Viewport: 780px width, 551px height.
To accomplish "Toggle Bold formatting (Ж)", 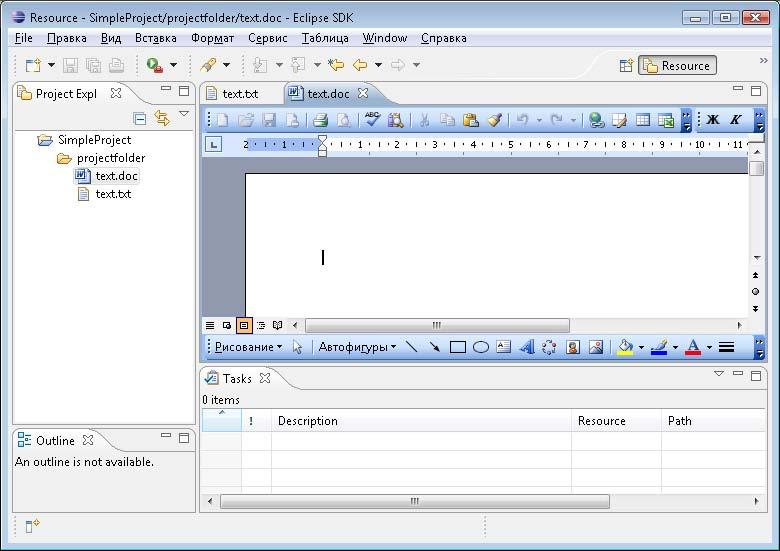I will tap(713, 119).
